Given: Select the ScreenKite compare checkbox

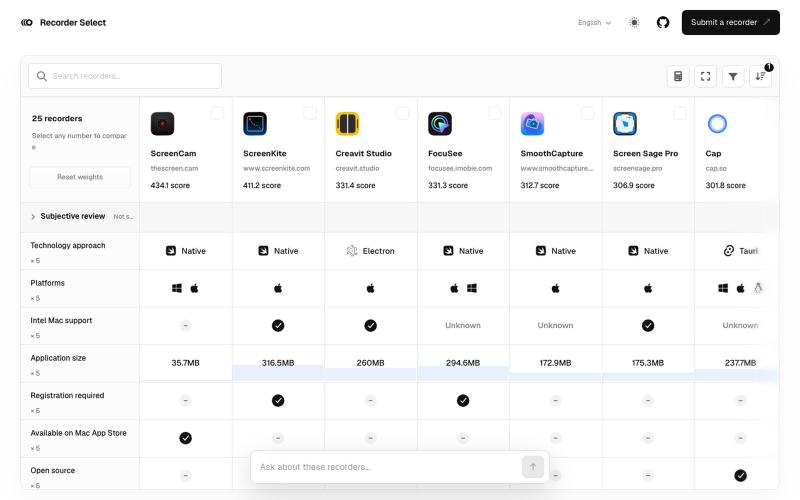Looking at the screenshot, I should 310,113.
